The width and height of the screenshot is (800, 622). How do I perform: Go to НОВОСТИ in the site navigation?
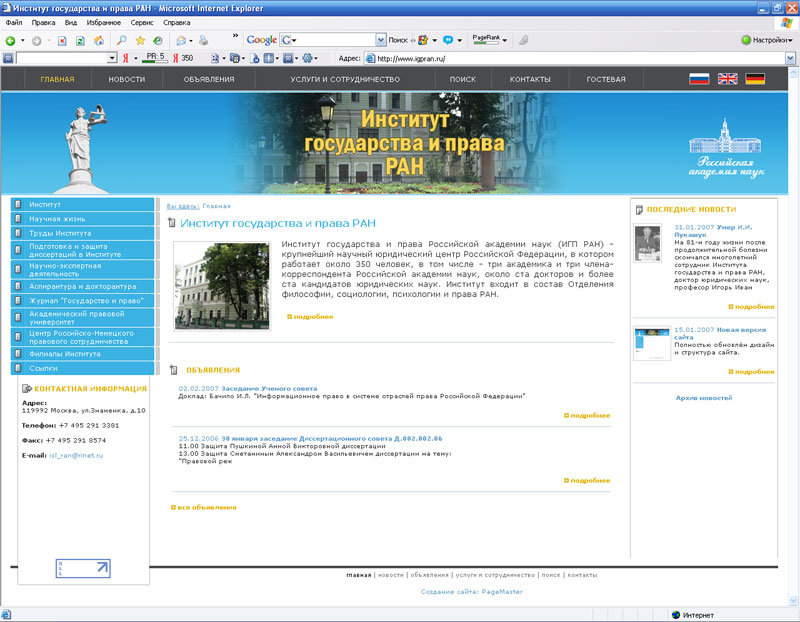point(127,79)
